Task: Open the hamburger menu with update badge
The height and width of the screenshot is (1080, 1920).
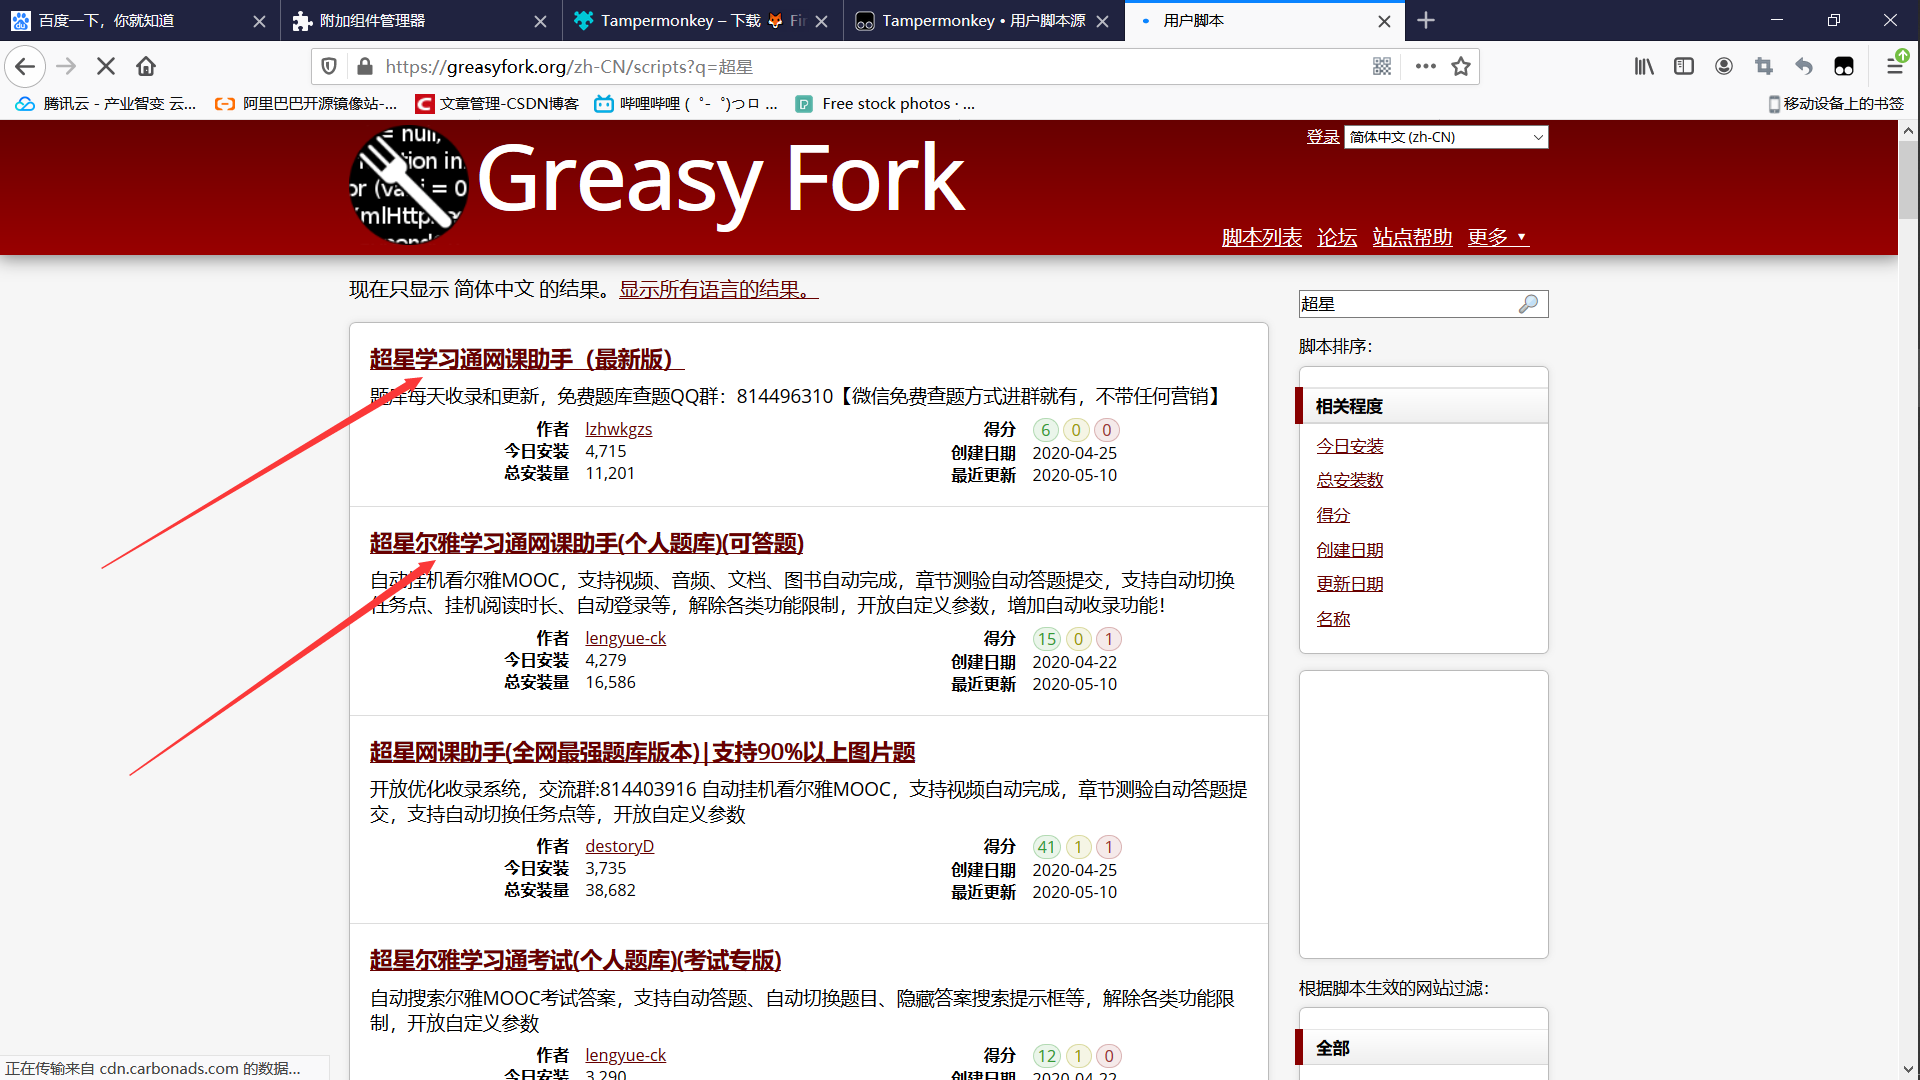Action: point(1896,66)
